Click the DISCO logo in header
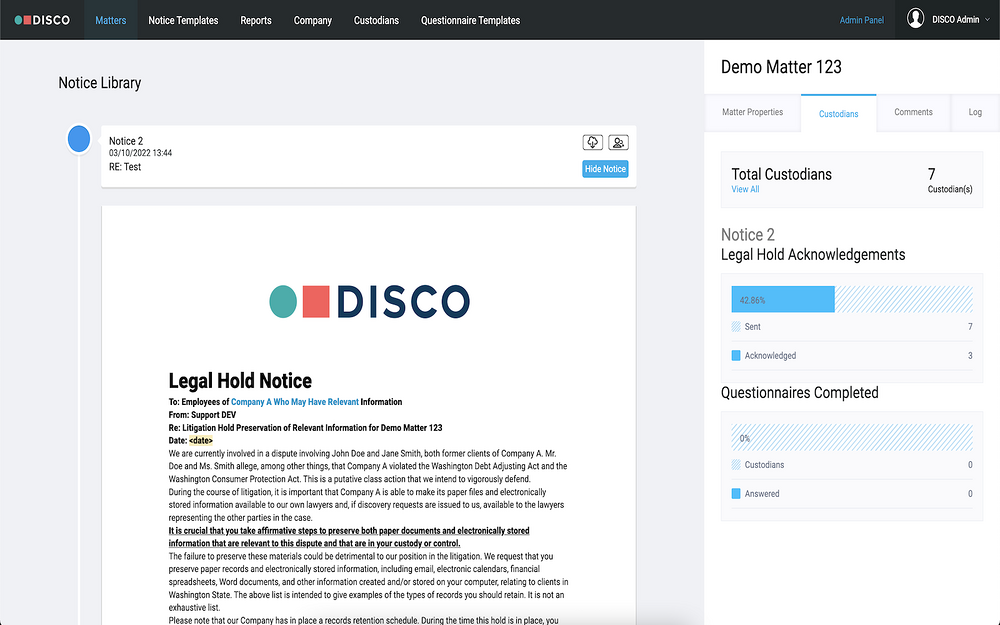 click(42, 20)
